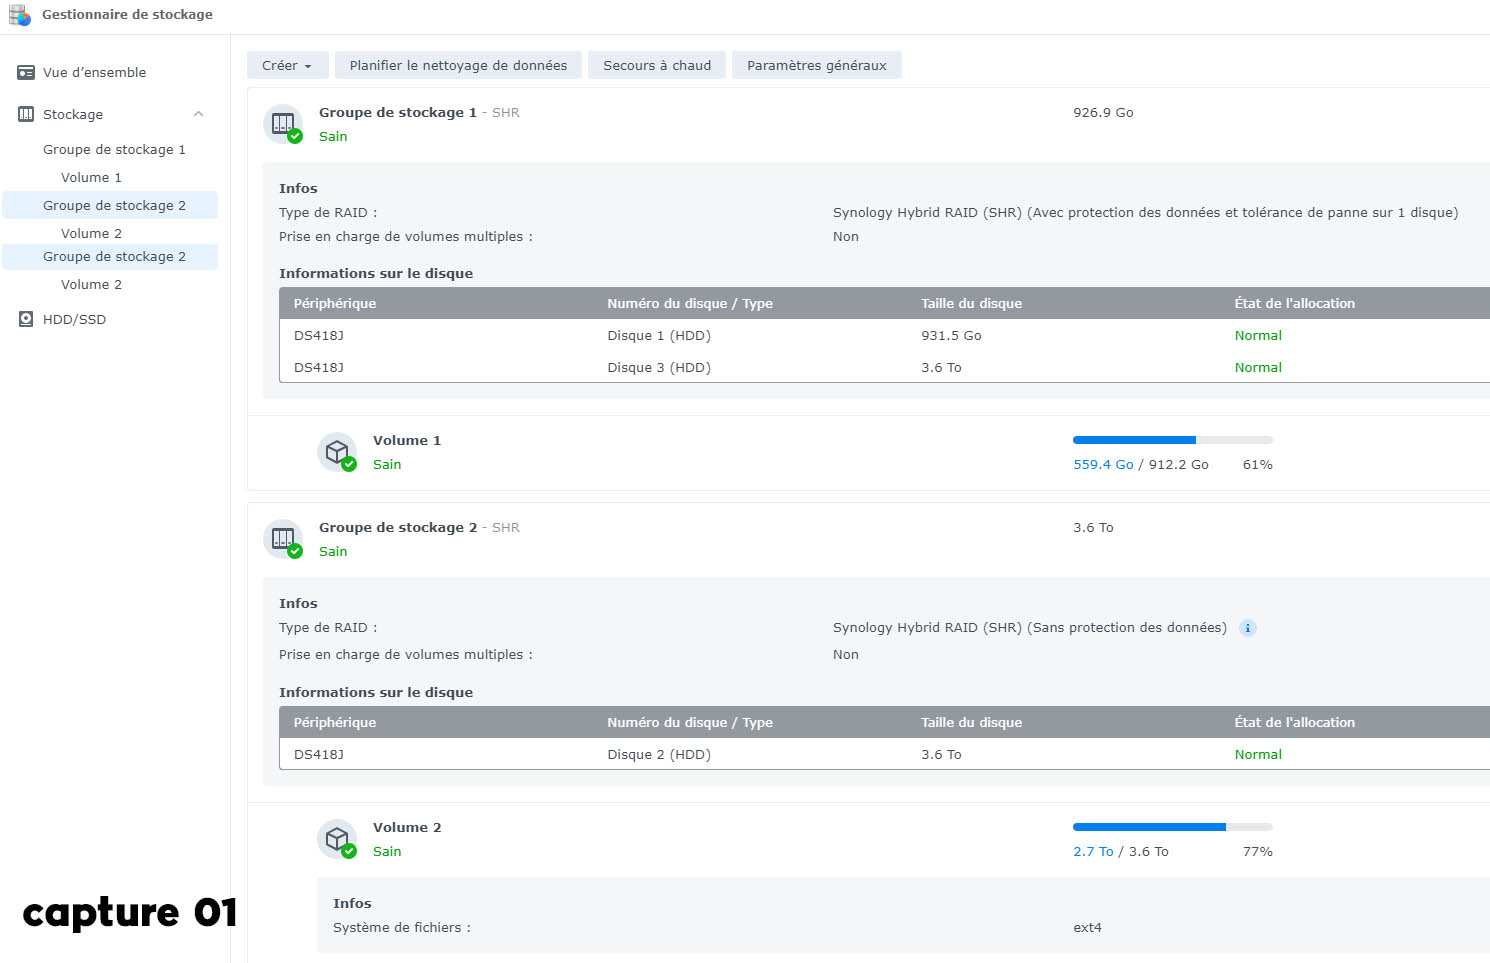Screen dimensions: 1490x963
Task: Open the Créer dropdown menu
Action: pyautogui.click(x=286, y=66)
